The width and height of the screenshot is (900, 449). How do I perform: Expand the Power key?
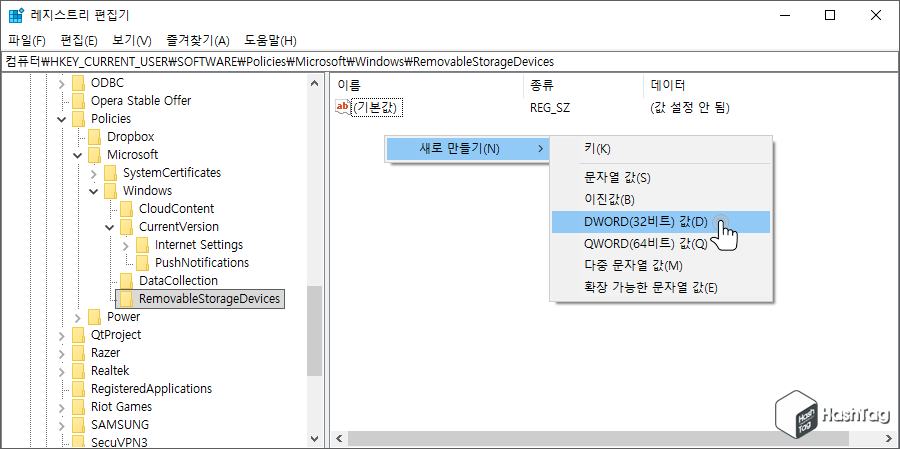tap(78, 318)
